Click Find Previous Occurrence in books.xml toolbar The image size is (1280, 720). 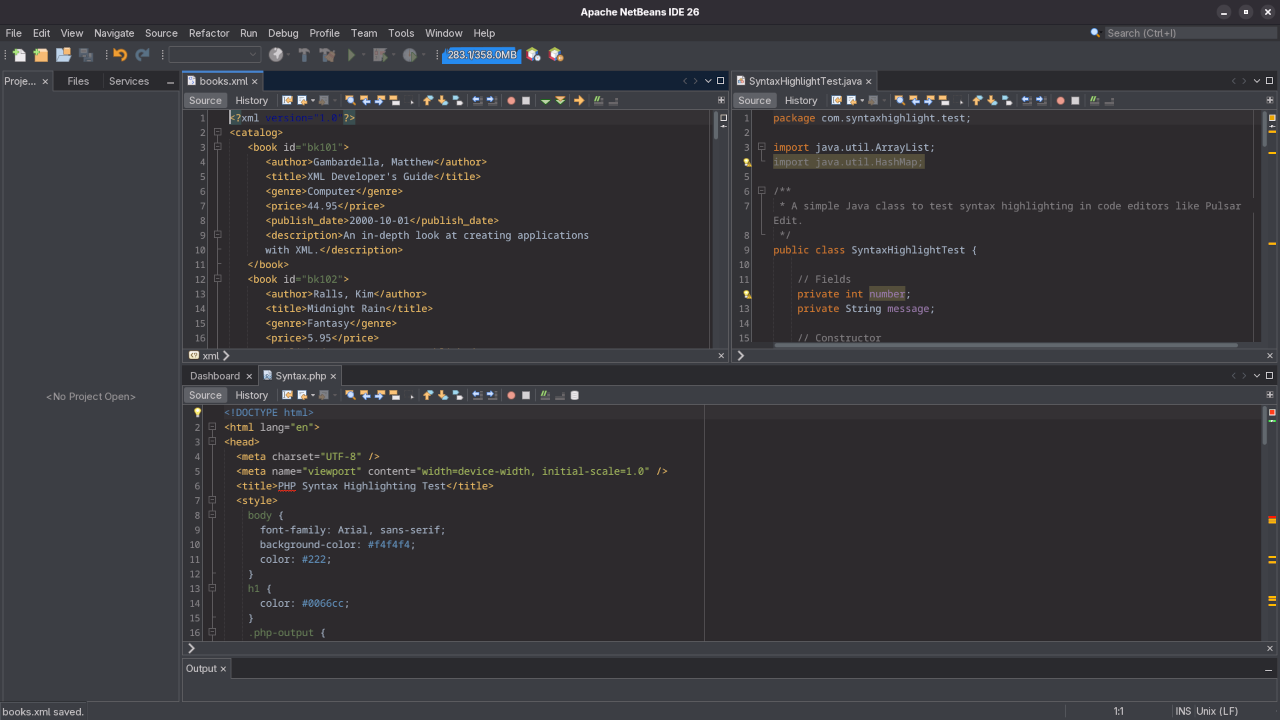(365, 100)
